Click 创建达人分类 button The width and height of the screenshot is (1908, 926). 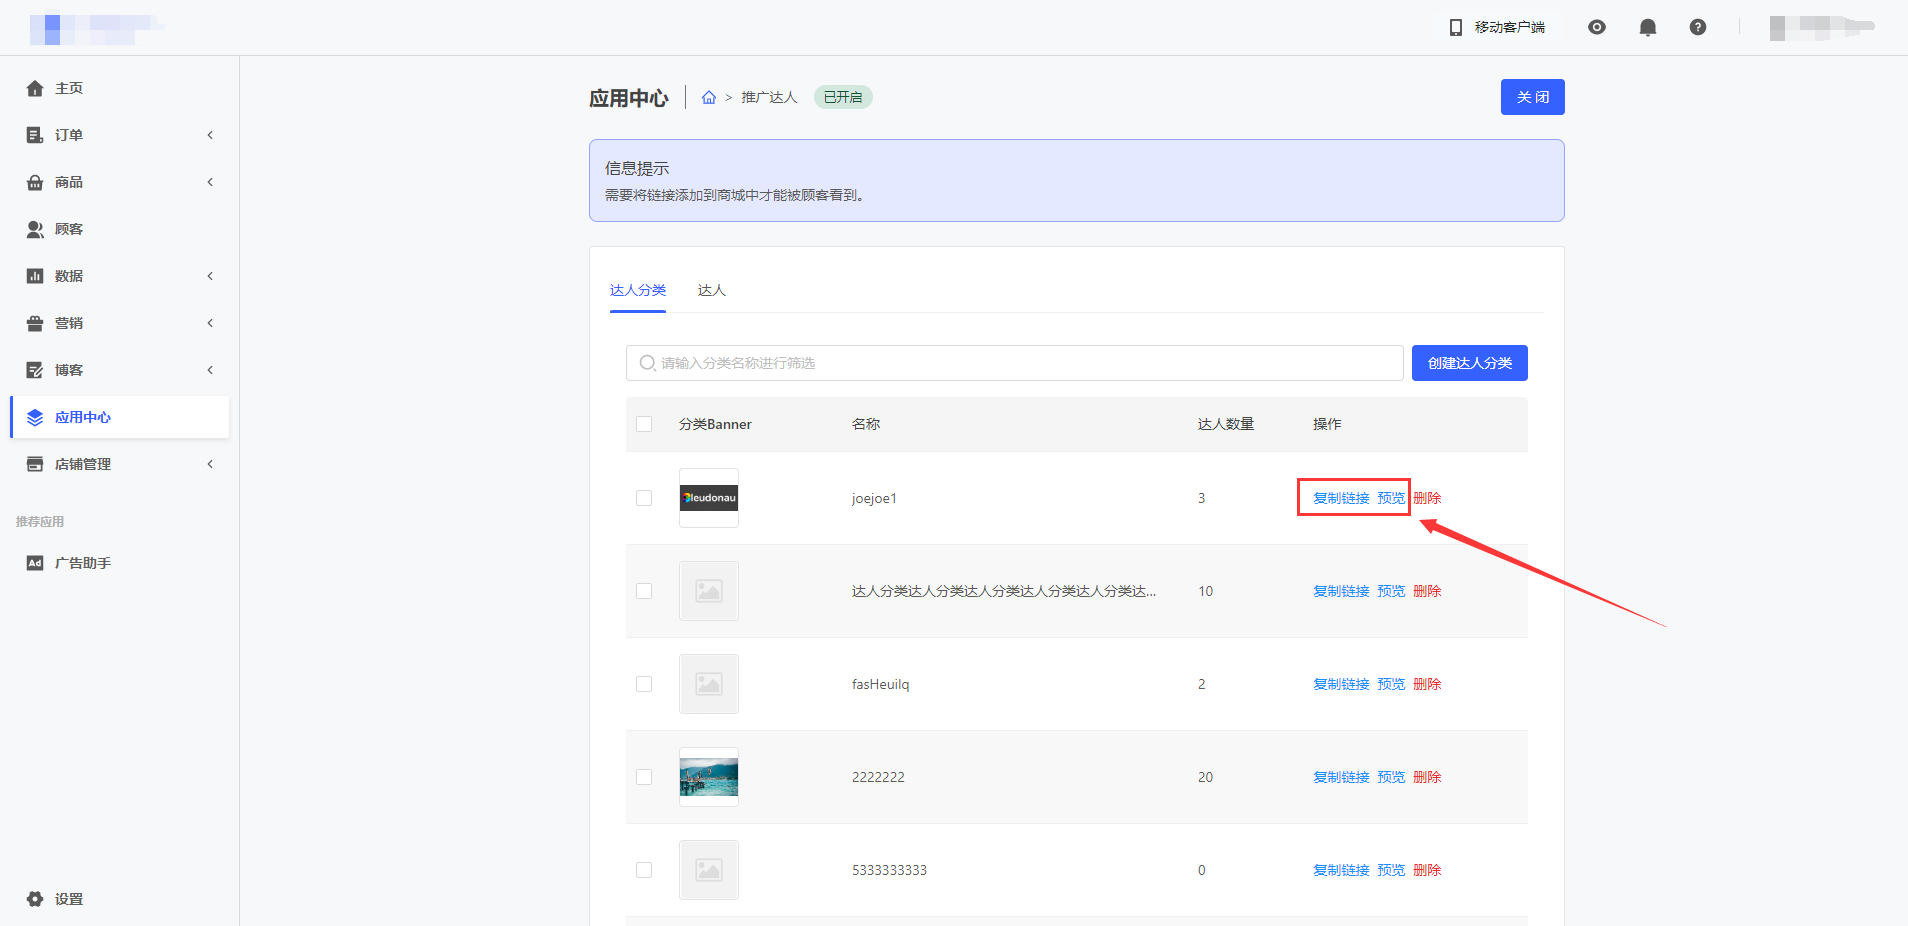pyautogui.click(x=1470, y=363)
